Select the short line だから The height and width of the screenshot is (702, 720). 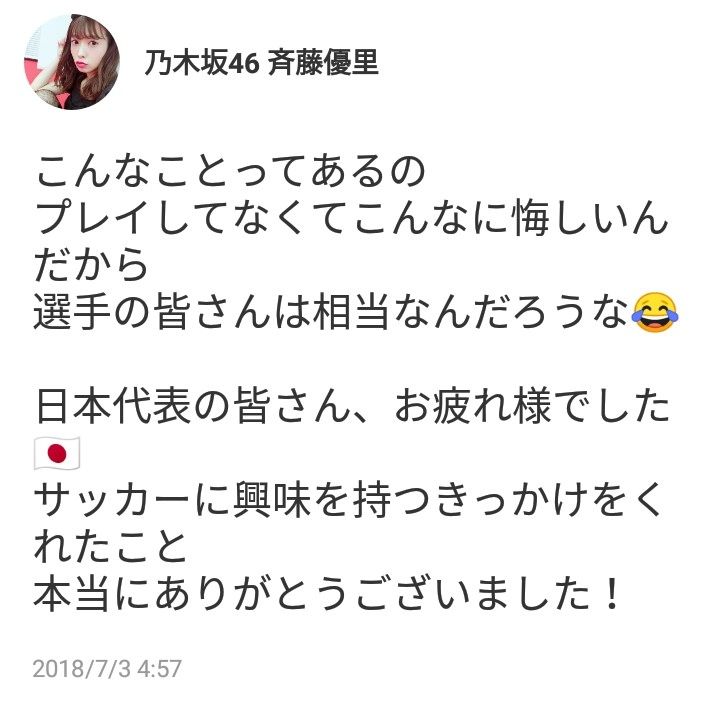click(x=91, y=265)
